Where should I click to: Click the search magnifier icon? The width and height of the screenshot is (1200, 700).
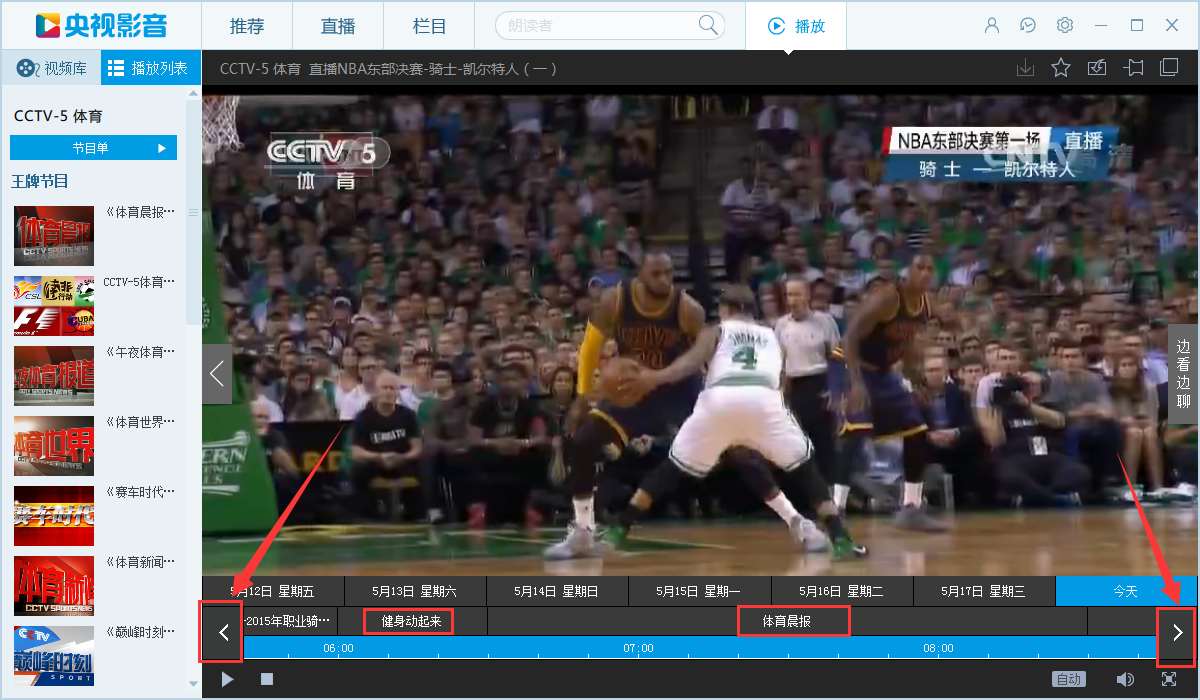(x=709, y=25)
